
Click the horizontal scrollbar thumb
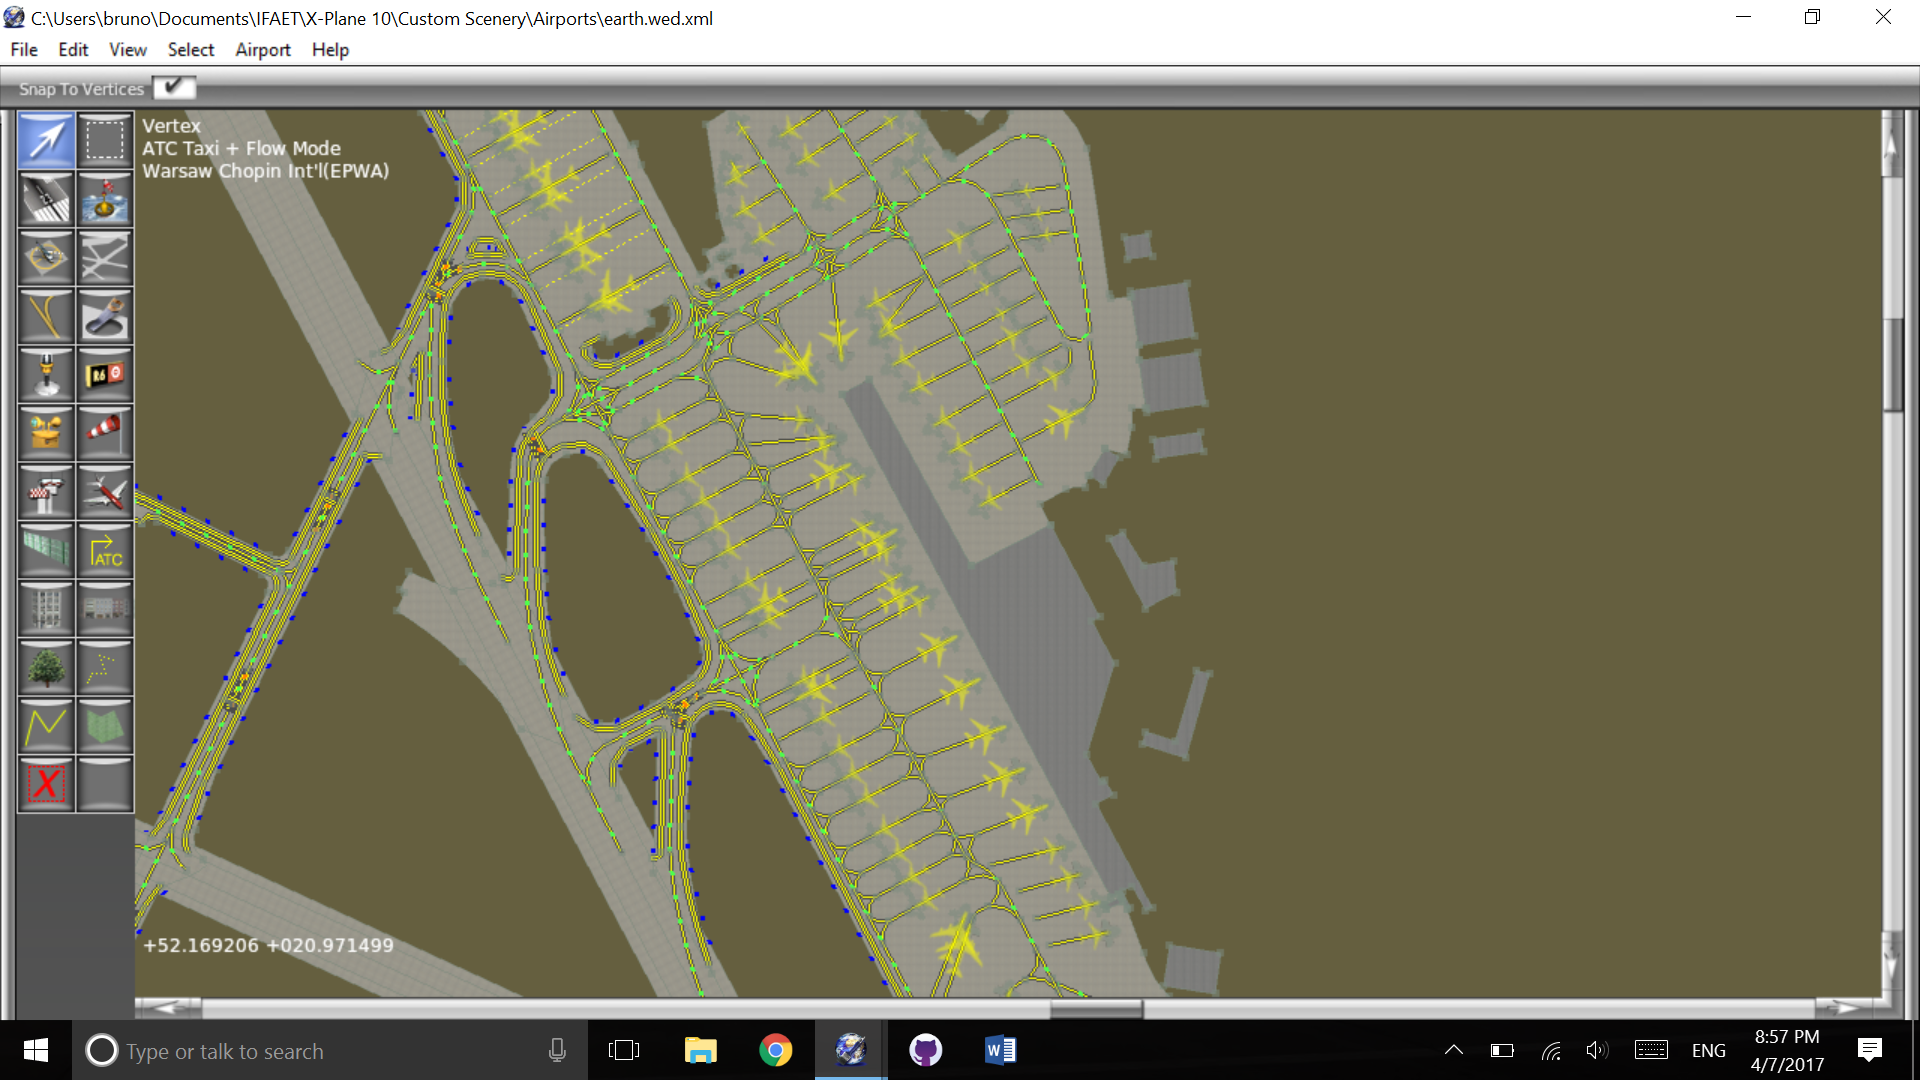[1096, 1008]
